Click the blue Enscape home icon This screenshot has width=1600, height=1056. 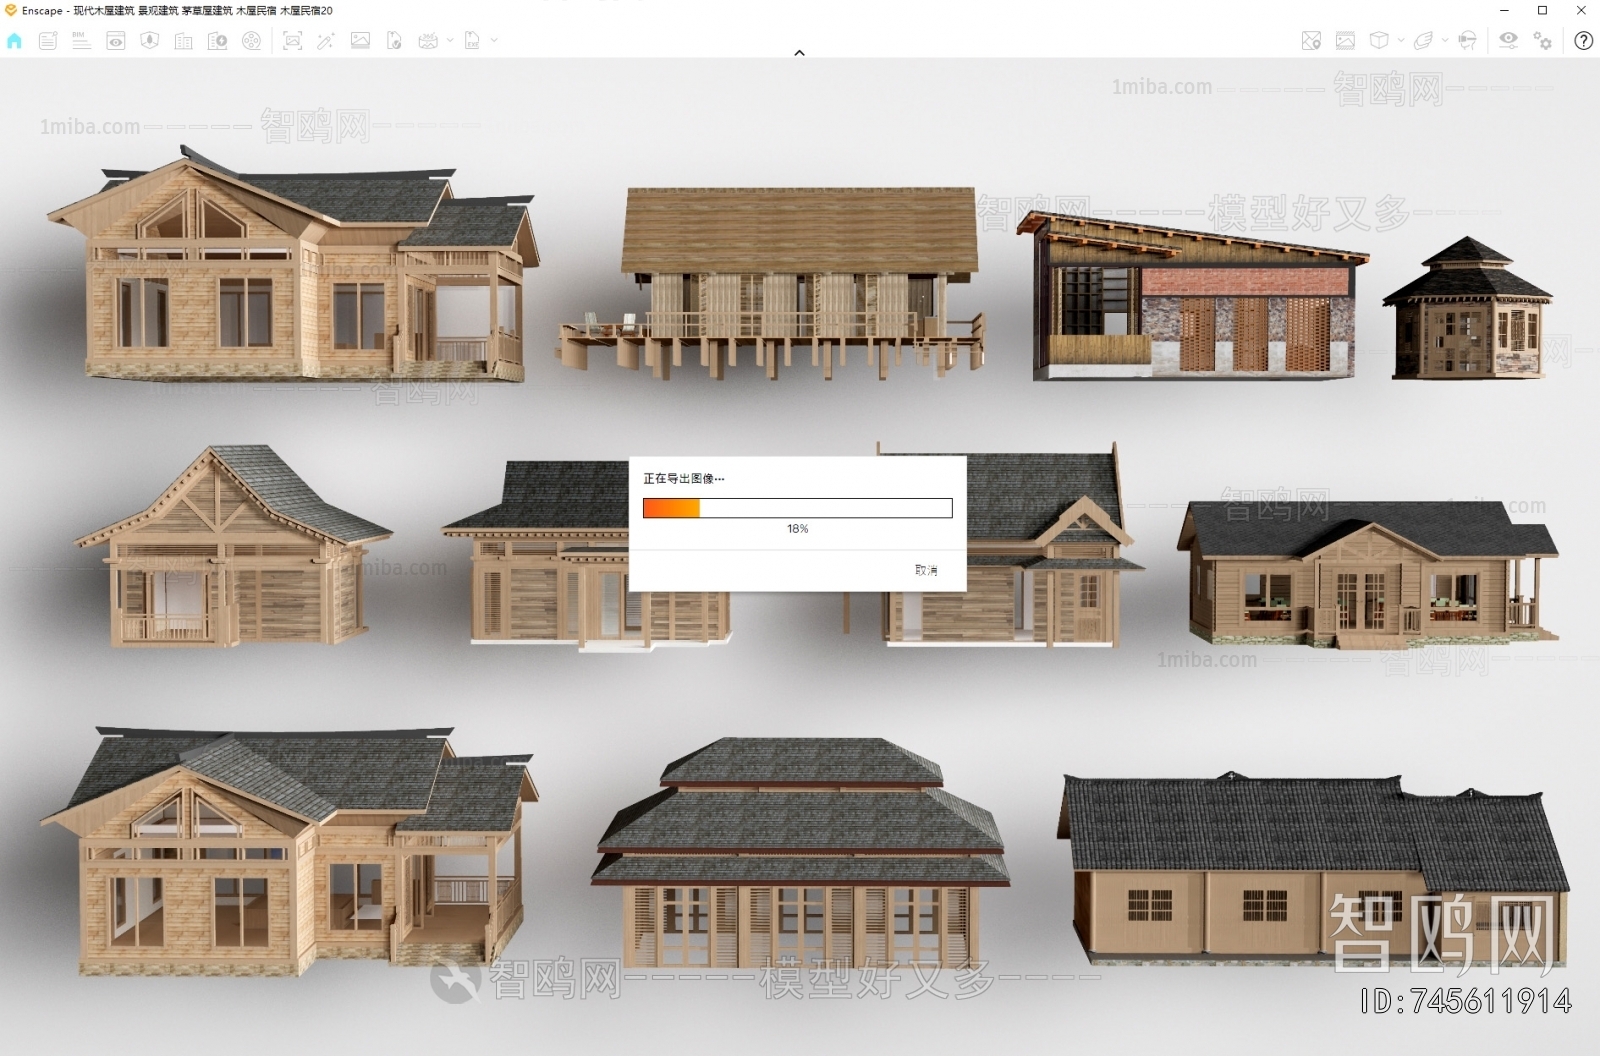click(14, 40)
